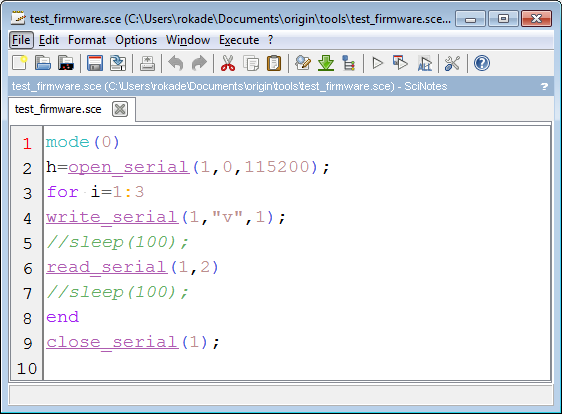Open the Format menu
The height and width of the screenshot is (414, 562).
coord(87,40)
